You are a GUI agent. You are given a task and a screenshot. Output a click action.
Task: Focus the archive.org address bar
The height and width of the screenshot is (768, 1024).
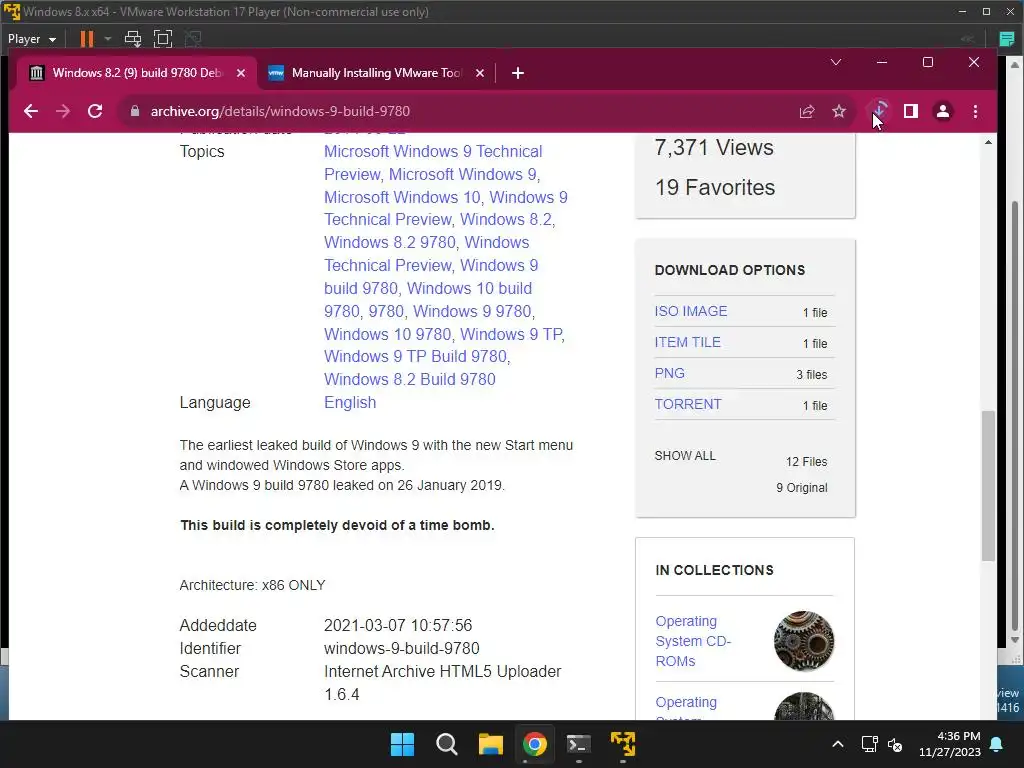457,111
